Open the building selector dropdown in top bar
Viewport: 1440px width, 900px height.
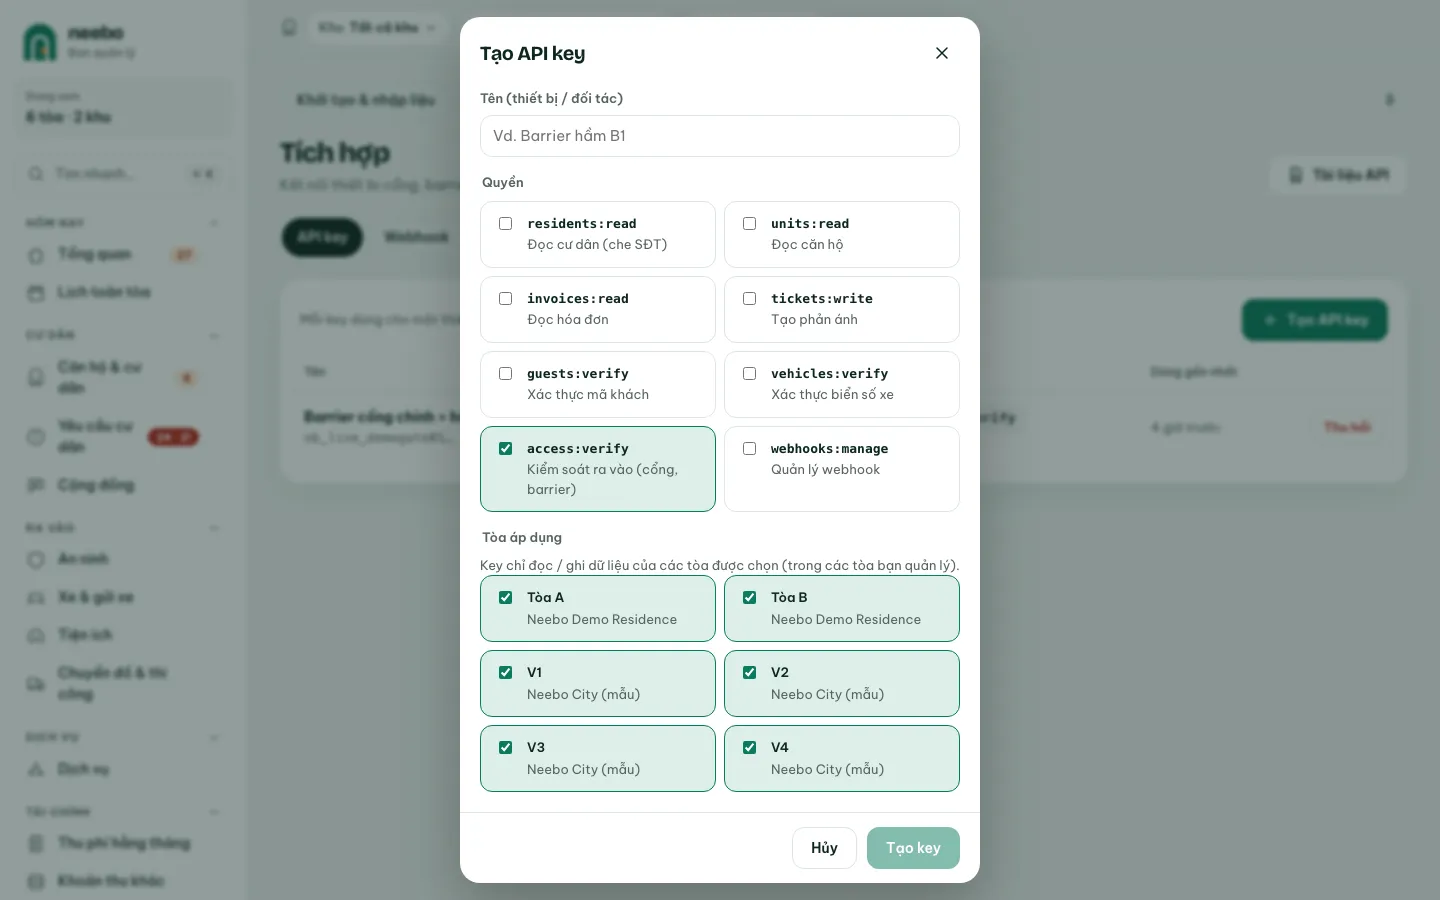tap(378, 27)
